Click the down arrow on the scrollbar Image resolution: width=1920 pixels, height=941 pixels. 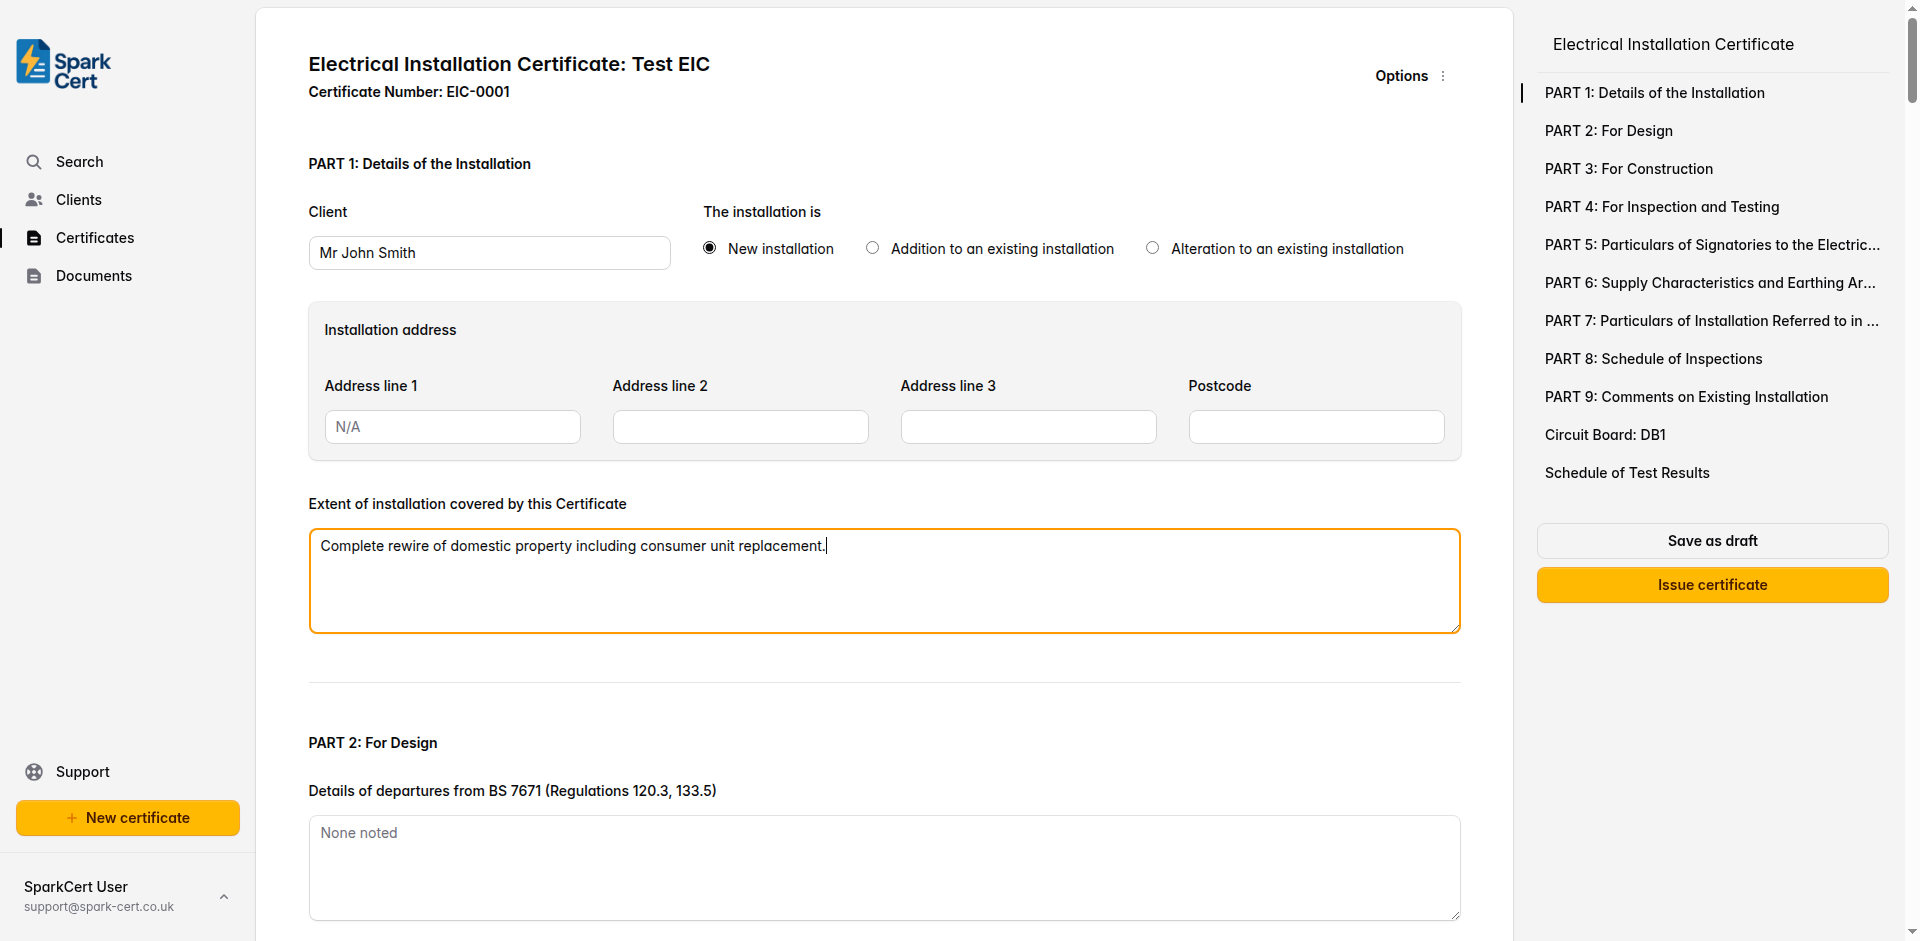point(1910,931)
